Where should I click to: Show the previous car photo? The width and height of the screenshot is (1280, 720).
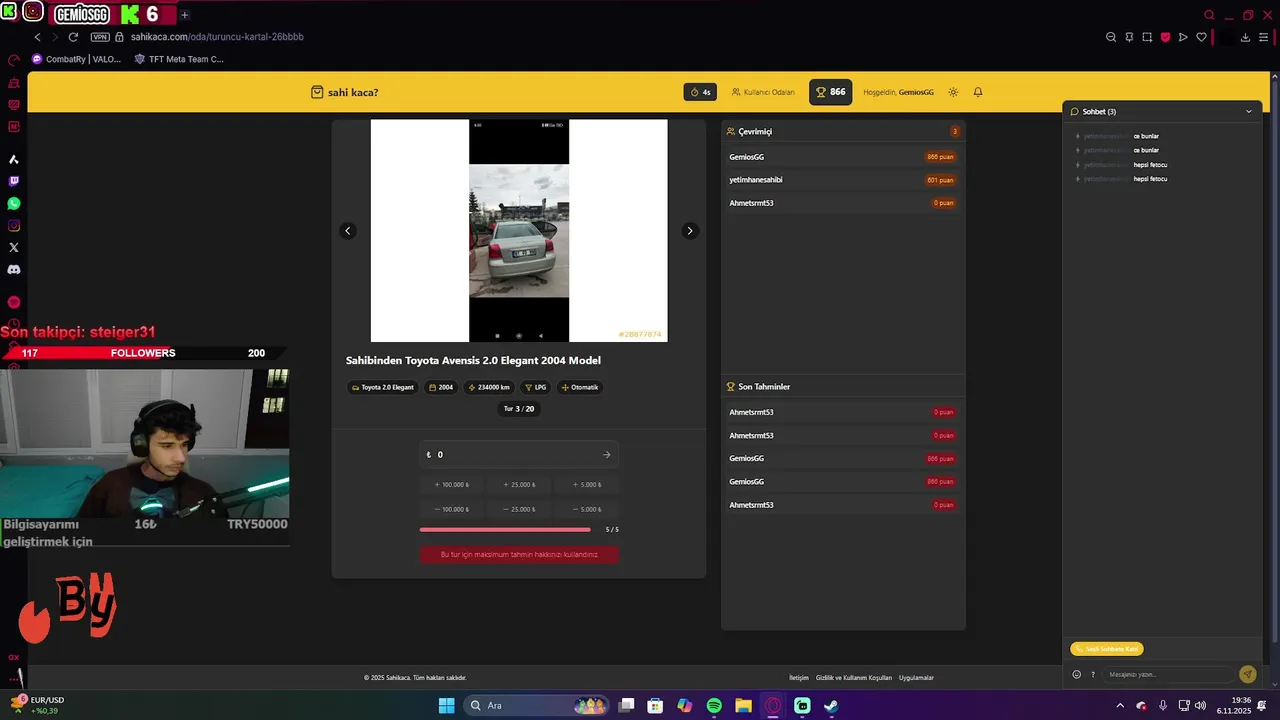[348, 231]
